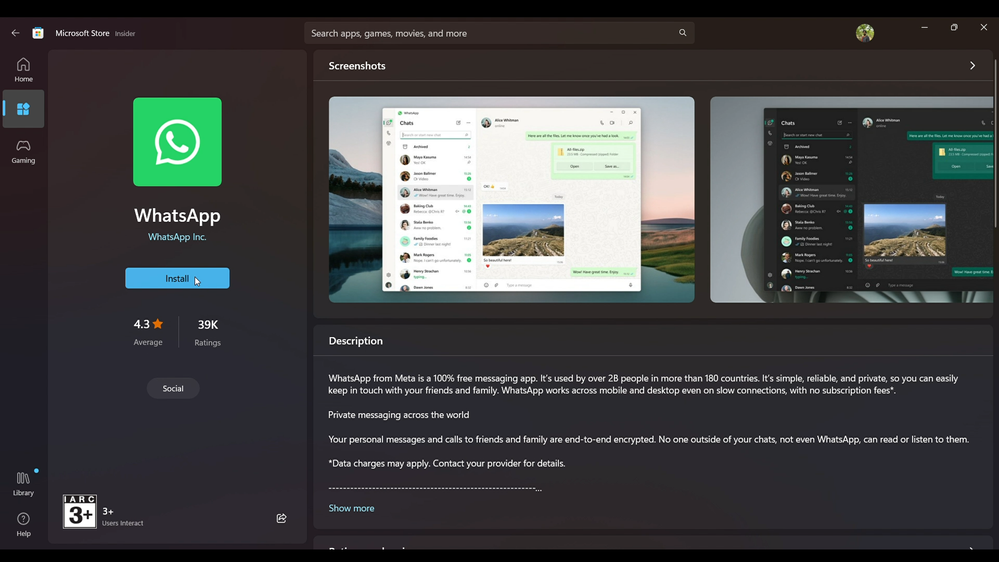999x562 pixels.
Task: Minimize the Microsoft Store window
Action: (924, 27)
